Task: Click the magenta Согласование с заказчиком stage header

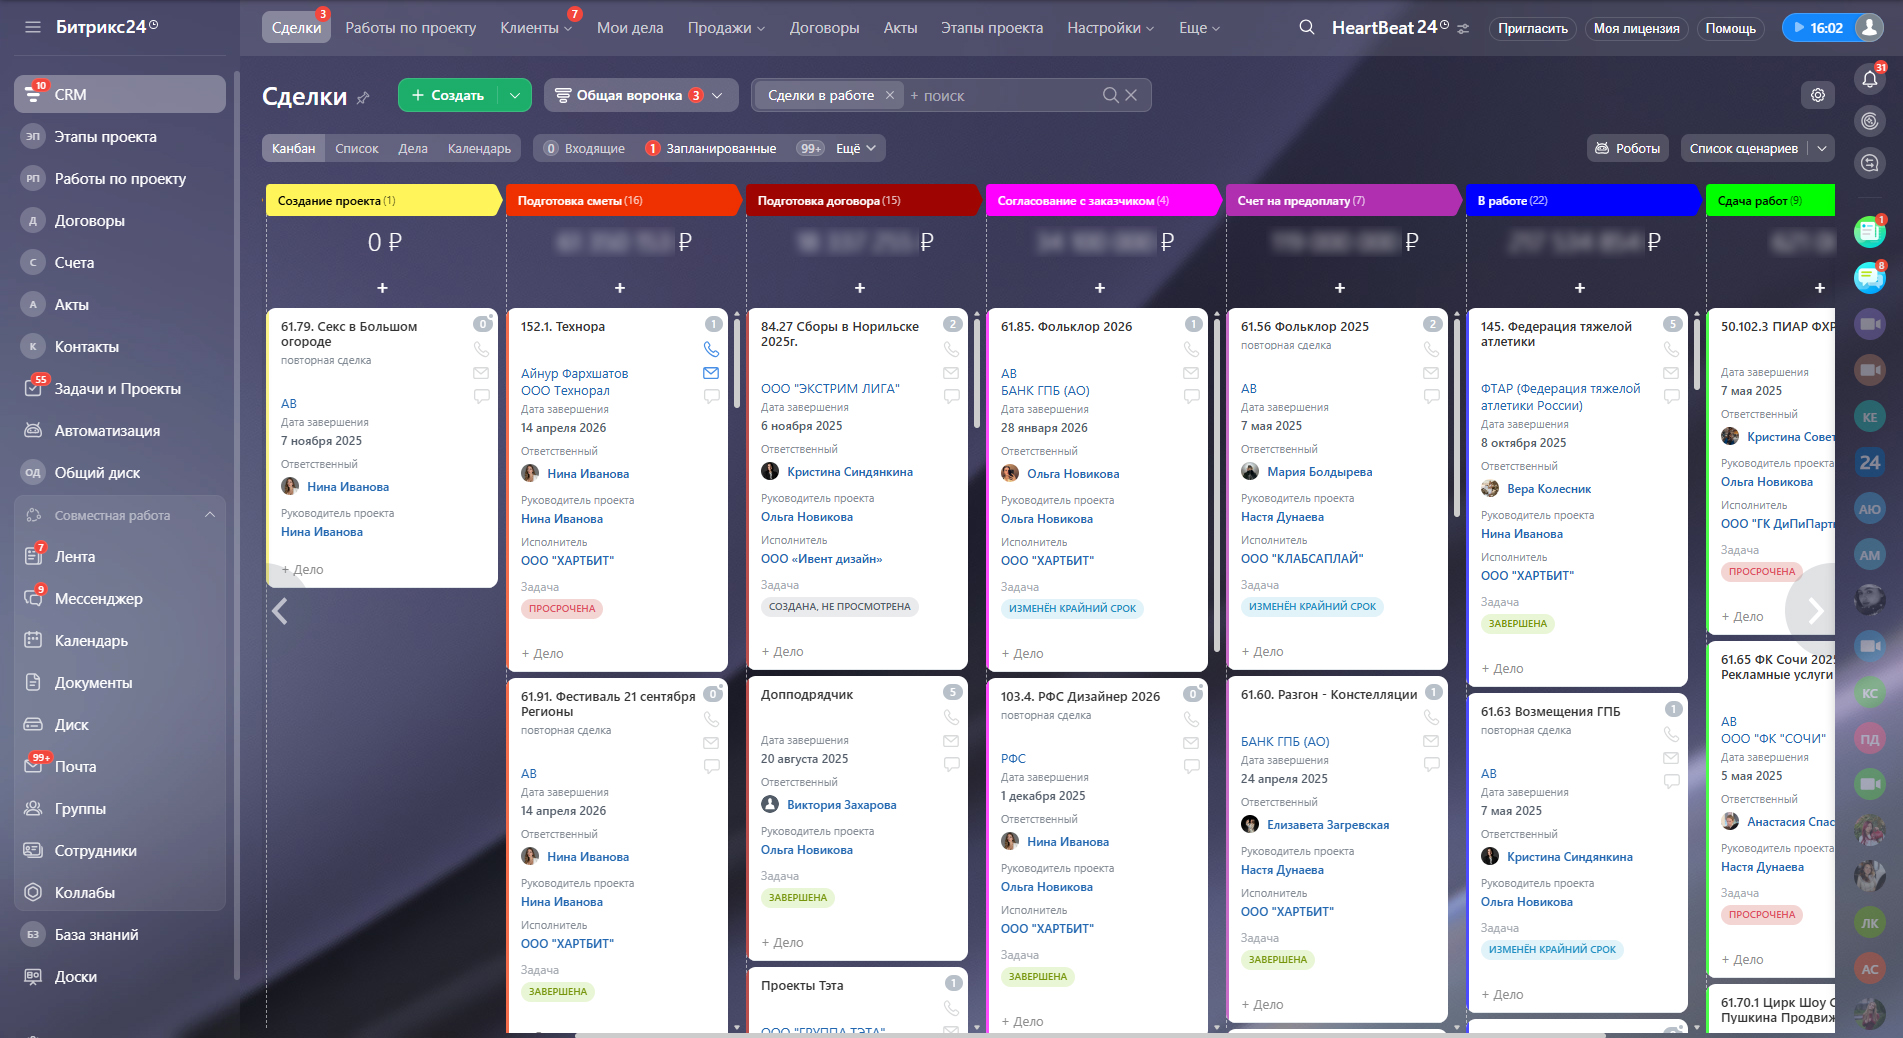Action: click(1102, 200)
